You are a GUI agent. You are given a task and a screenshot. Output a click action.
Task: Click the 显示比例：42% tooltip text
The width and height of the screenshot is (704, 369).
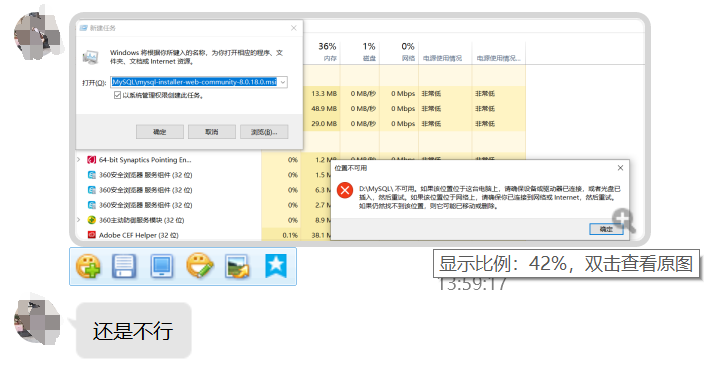click(566, 264)
